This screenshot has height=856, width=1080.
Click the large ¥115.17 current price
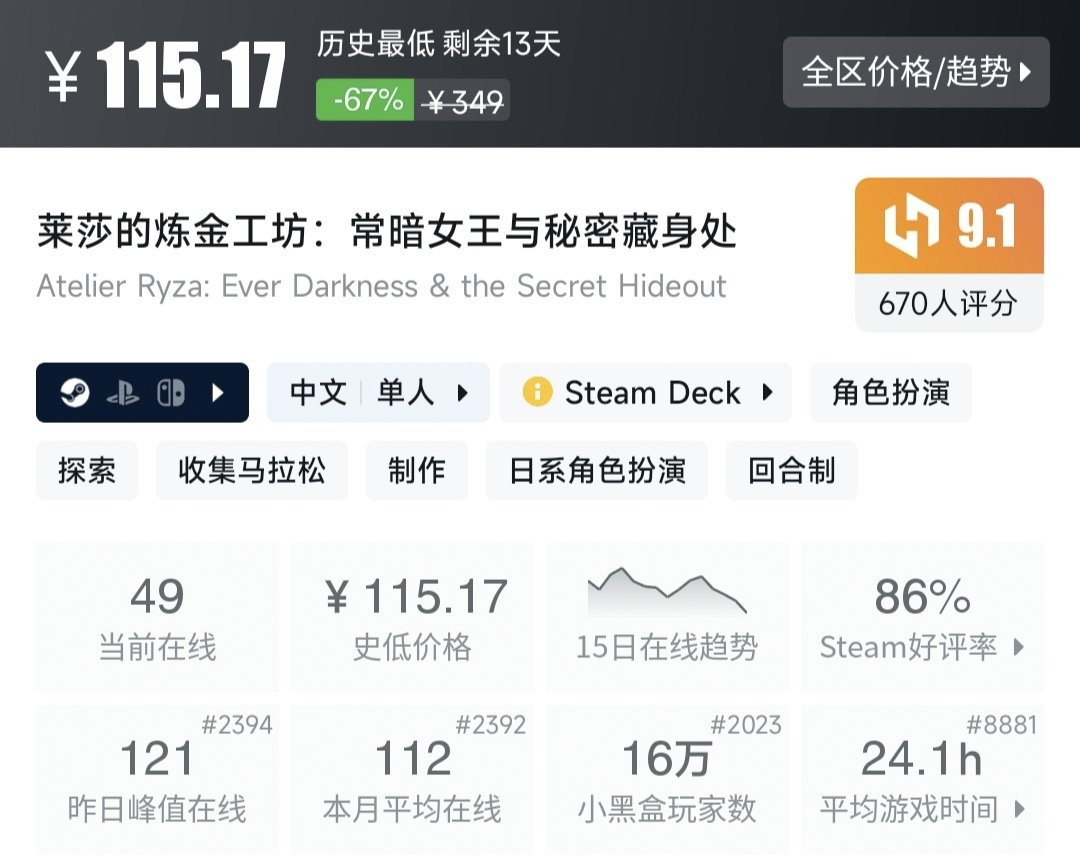click(x=166, y=74)
